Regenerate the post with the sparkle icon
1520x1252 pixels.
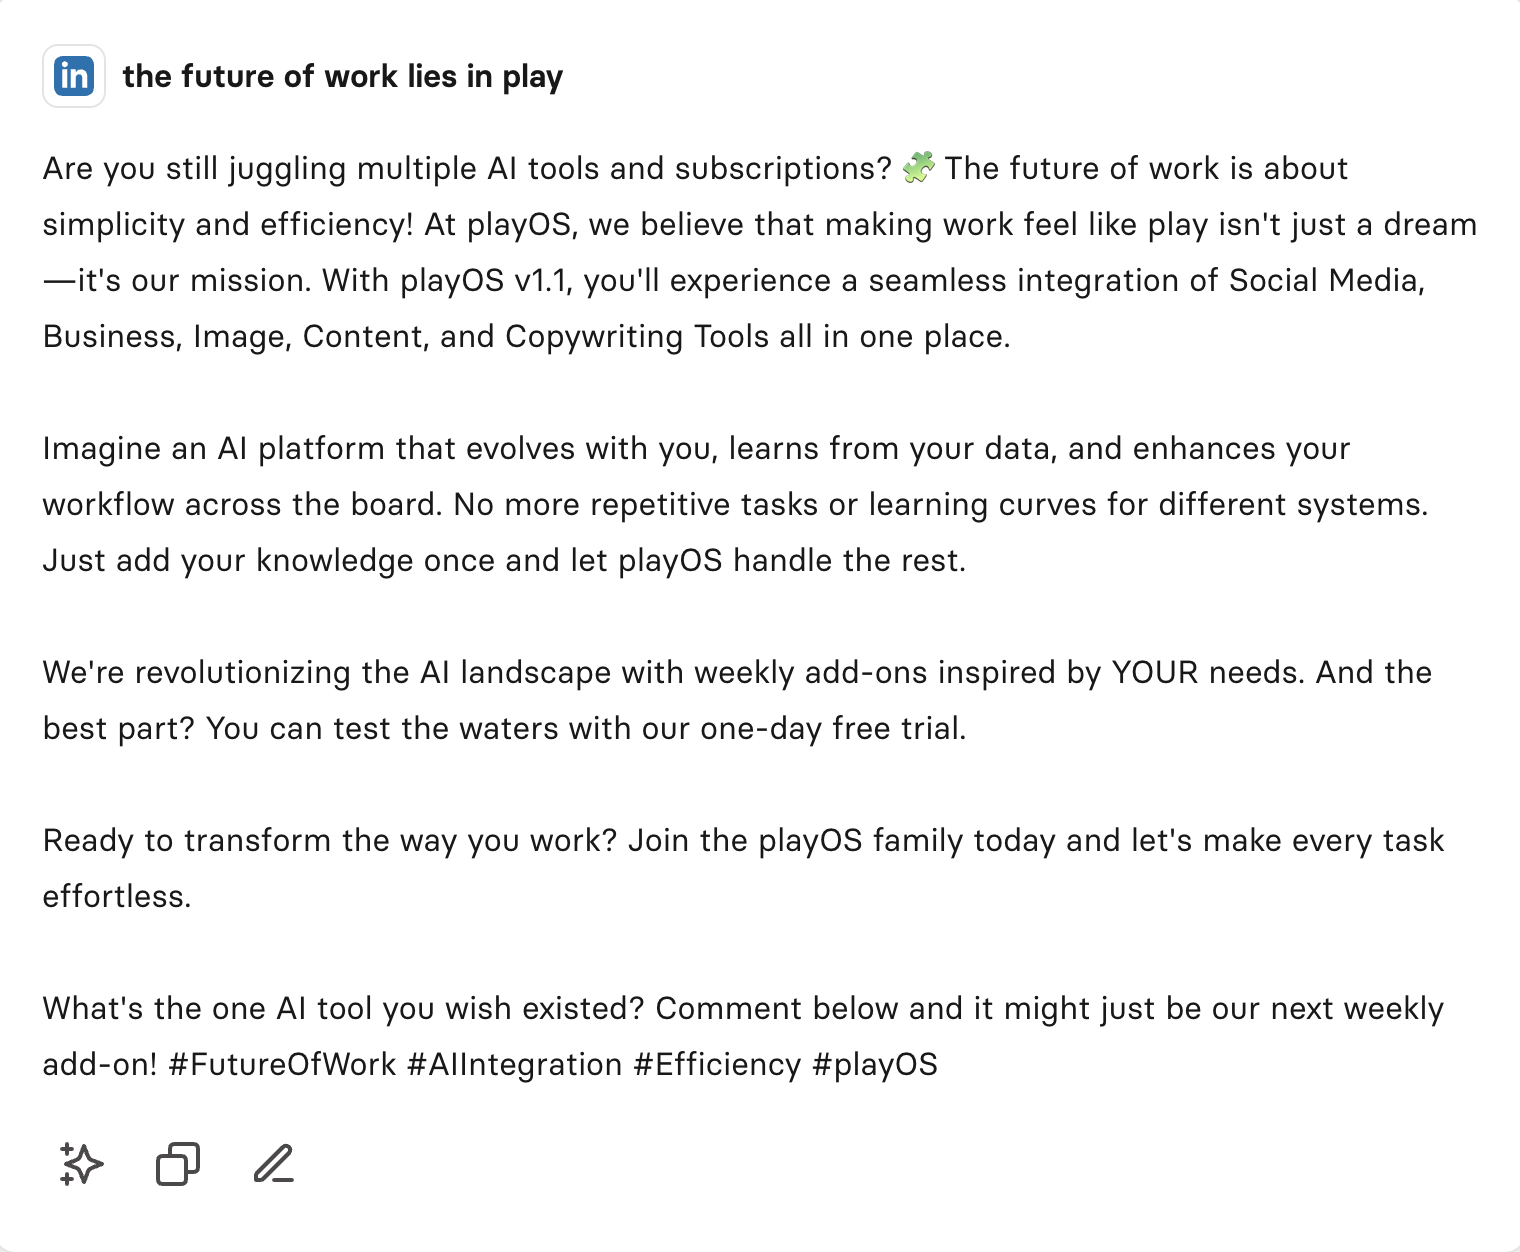81,1164
